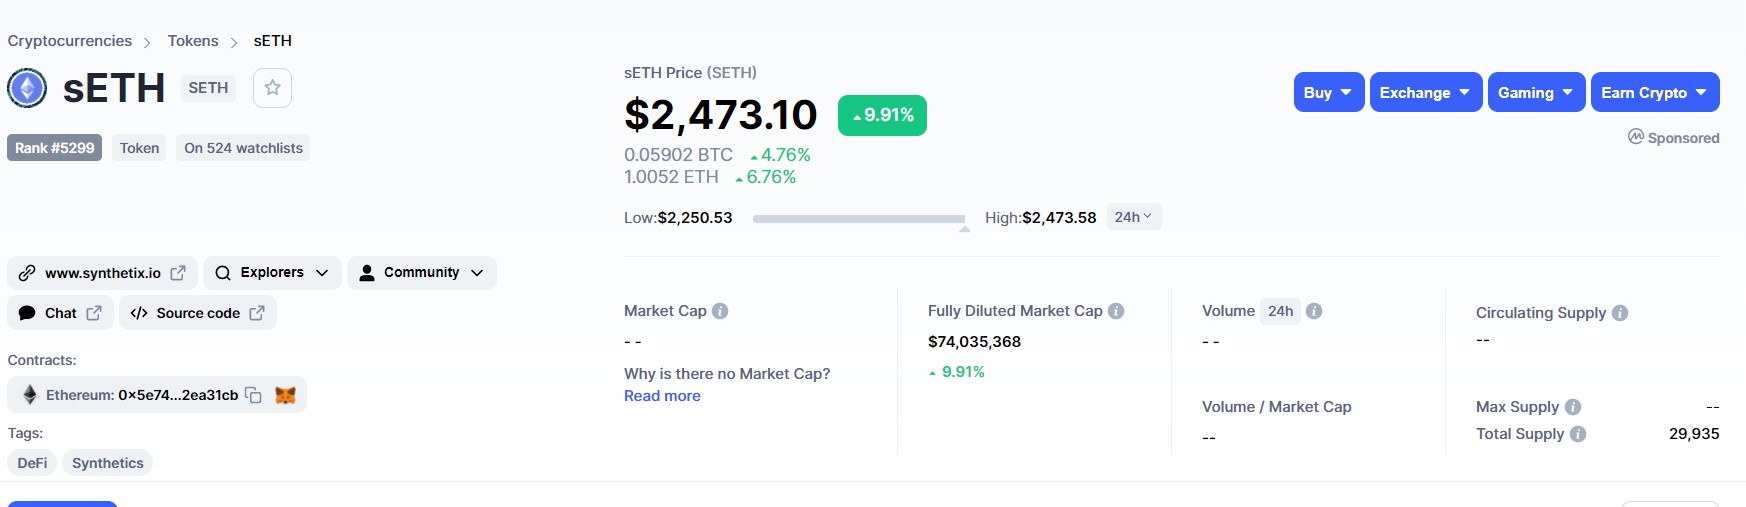Click the sETH breadcrumb text
The height and width of the screenshot is (507, 1746).
tap(272, 41)
